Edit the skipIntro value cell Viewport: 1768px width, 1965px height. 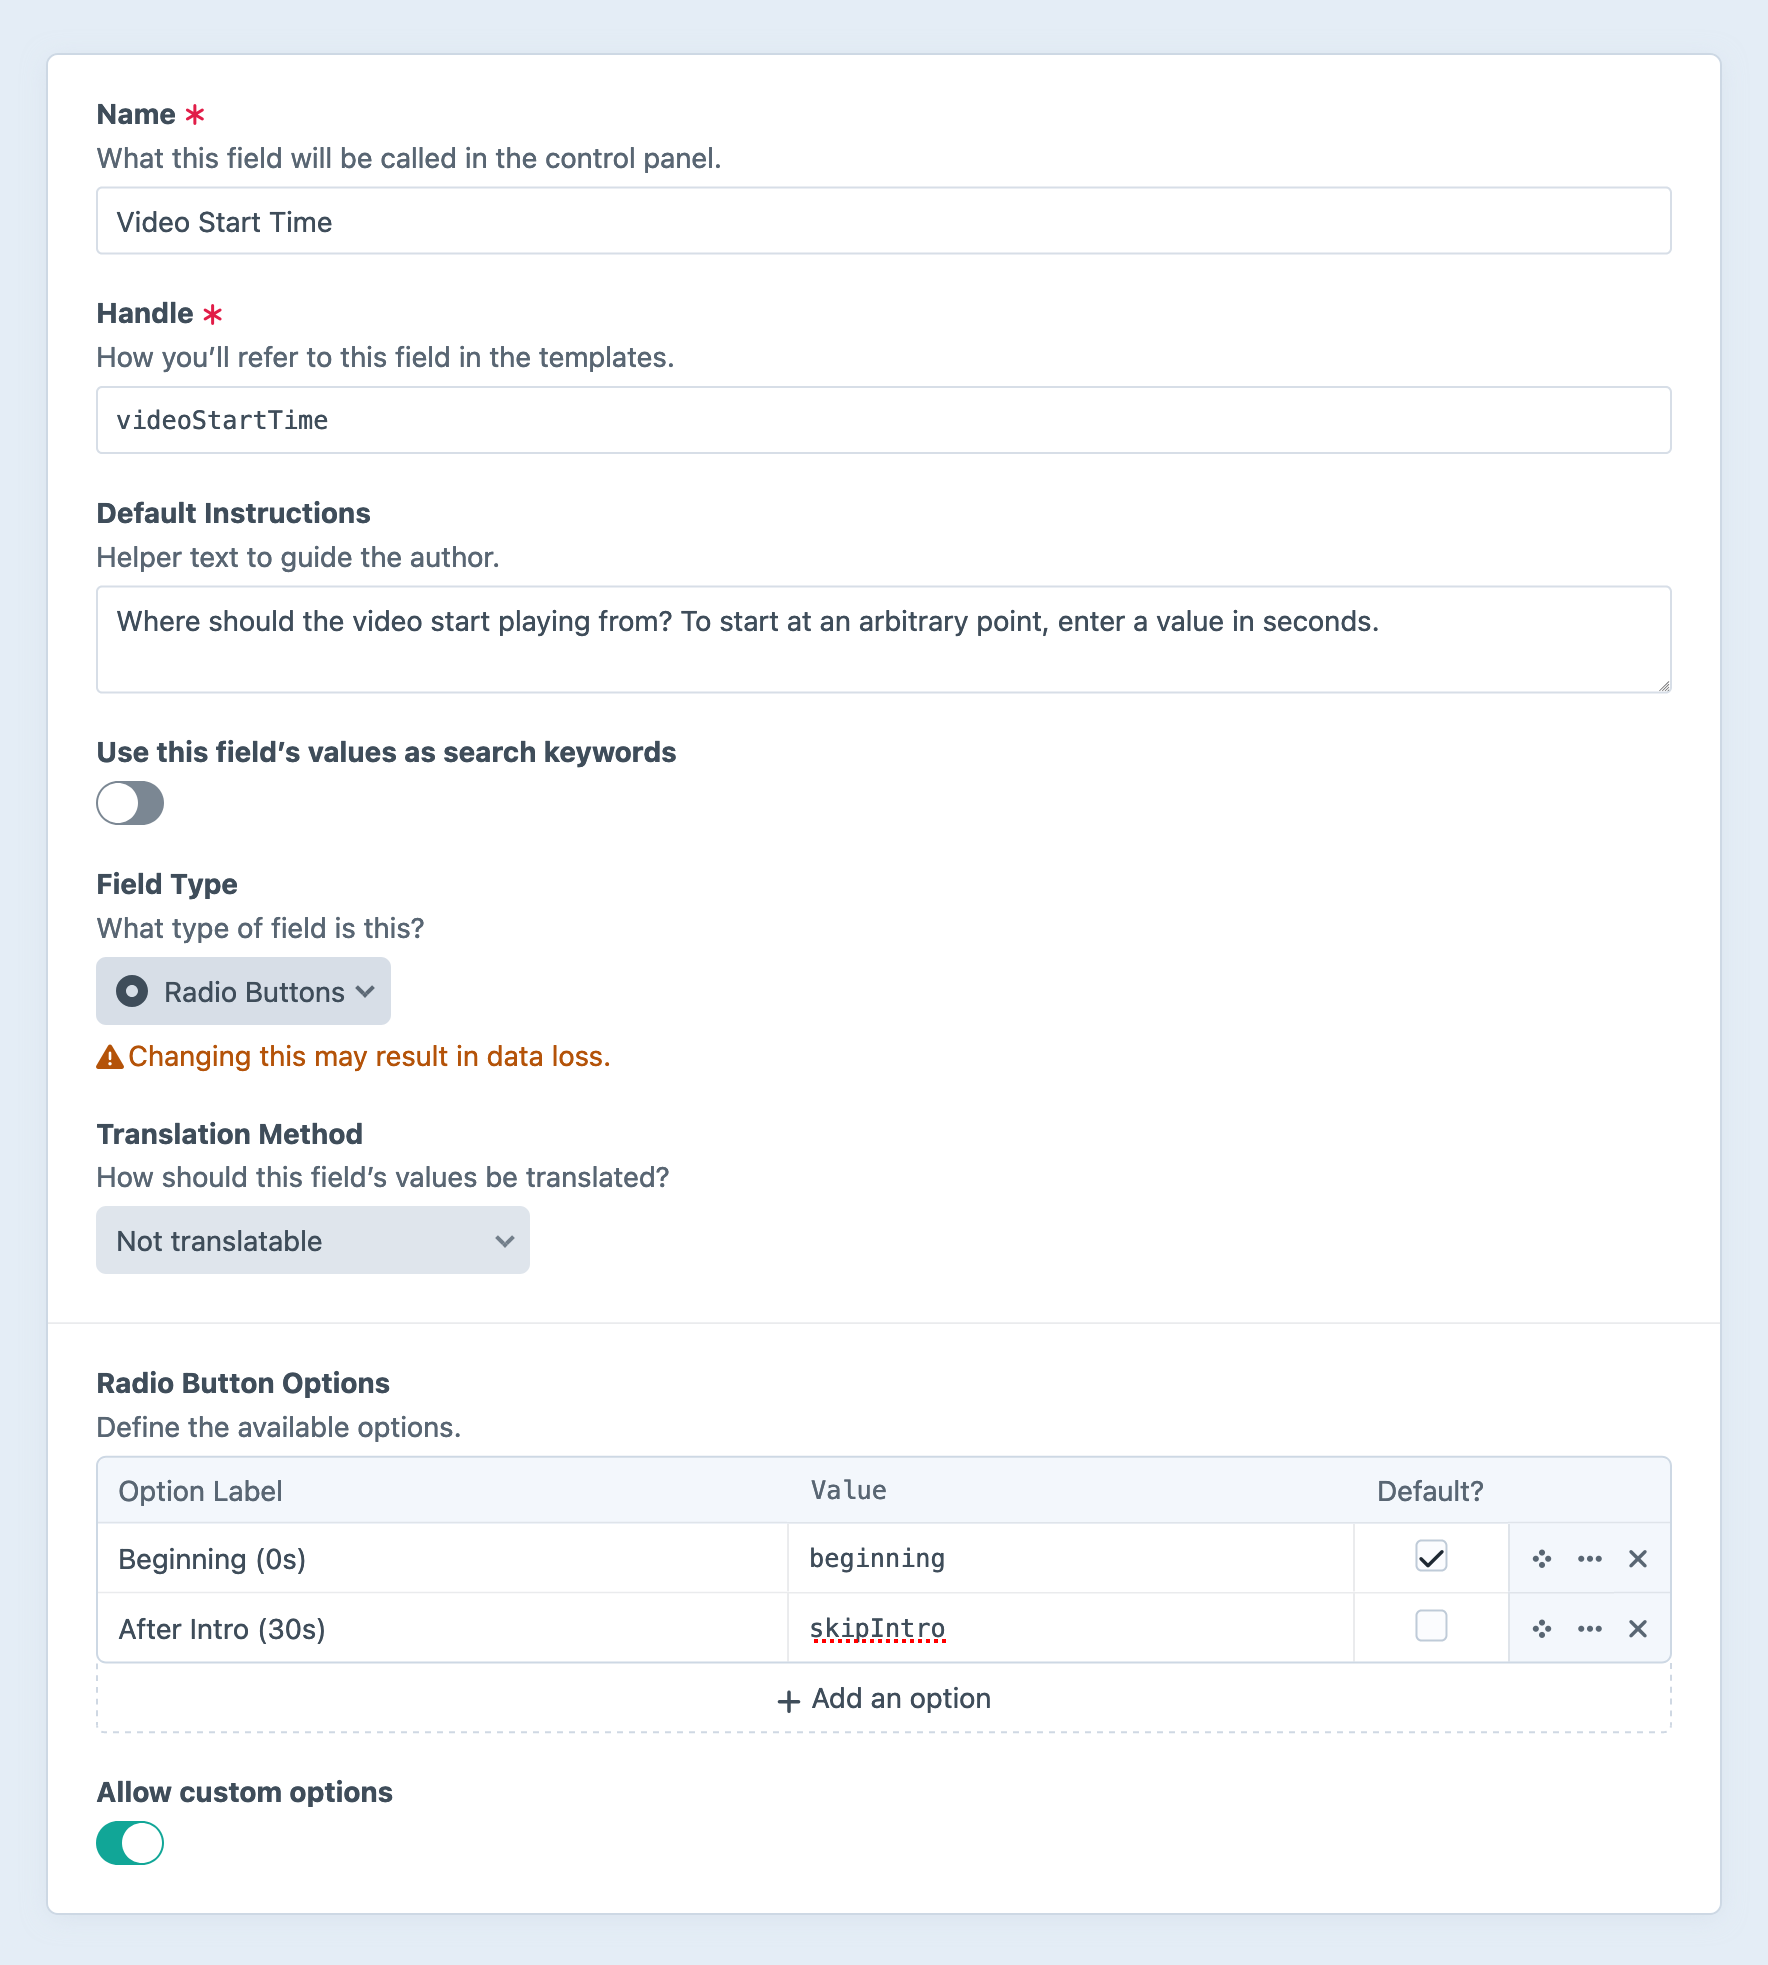tap(1070, 1628)
